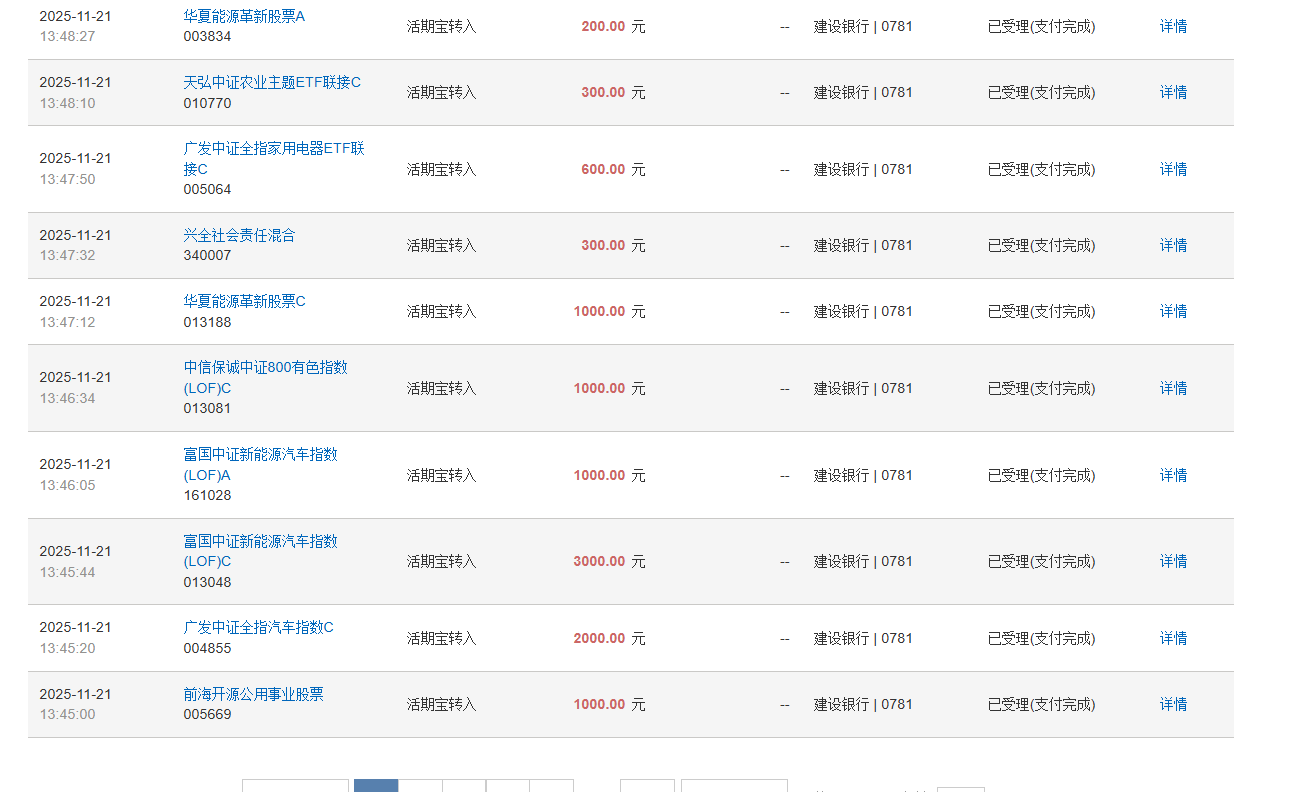The height and width of the screenshot is (792, 1299).
Task: View 详情 for the 010770 transaction
Action: pyautogui.click(x=1173, y=92)
